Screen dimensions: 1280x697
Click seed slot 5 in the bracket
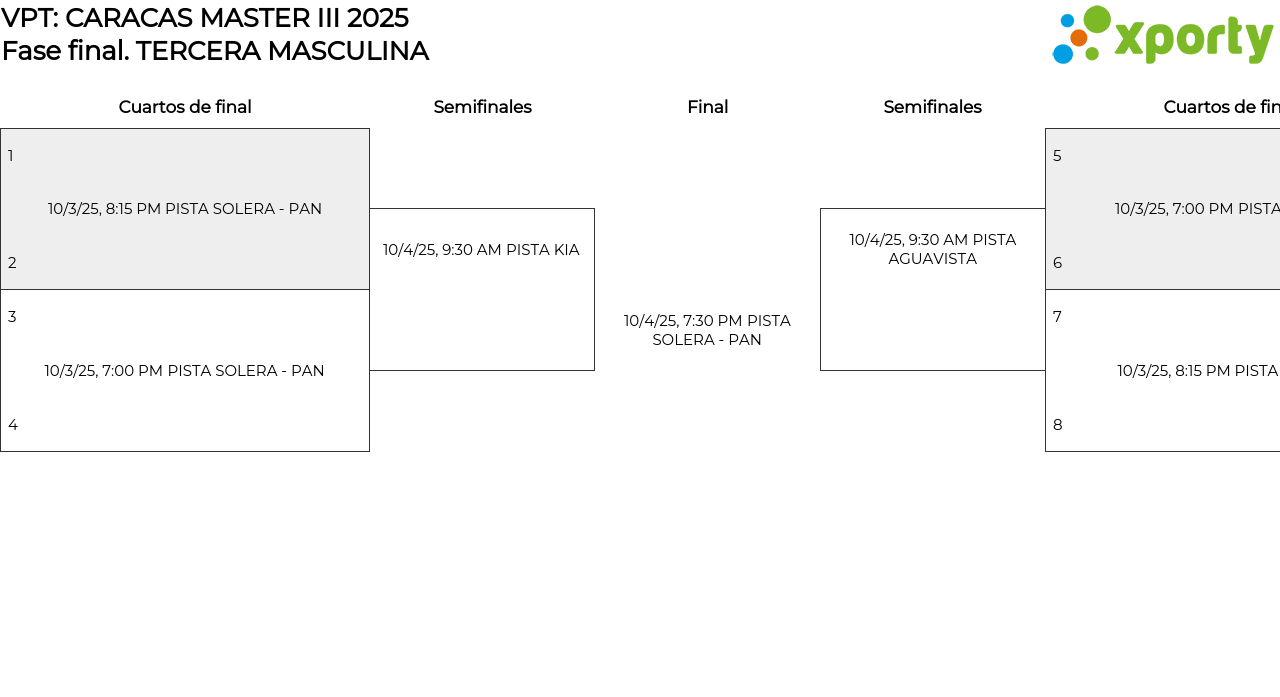click(1057, 156)
